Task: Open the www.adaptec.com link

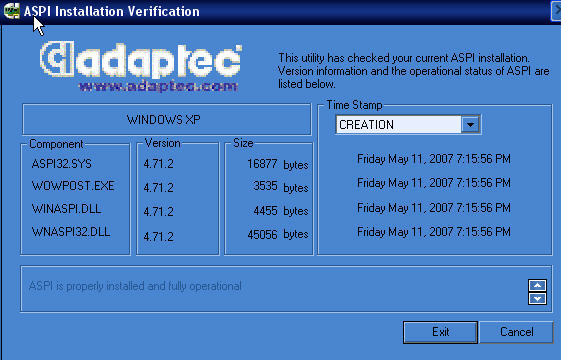Action: click(x=158, y=86)
